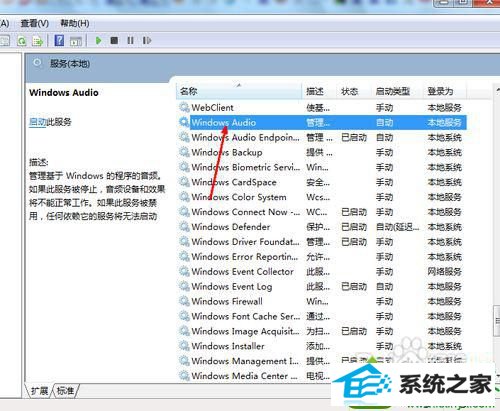Click the Restart Service toolbar icon
The height and width of the screenshot is (411, 500).
click(x=147, y=41)
